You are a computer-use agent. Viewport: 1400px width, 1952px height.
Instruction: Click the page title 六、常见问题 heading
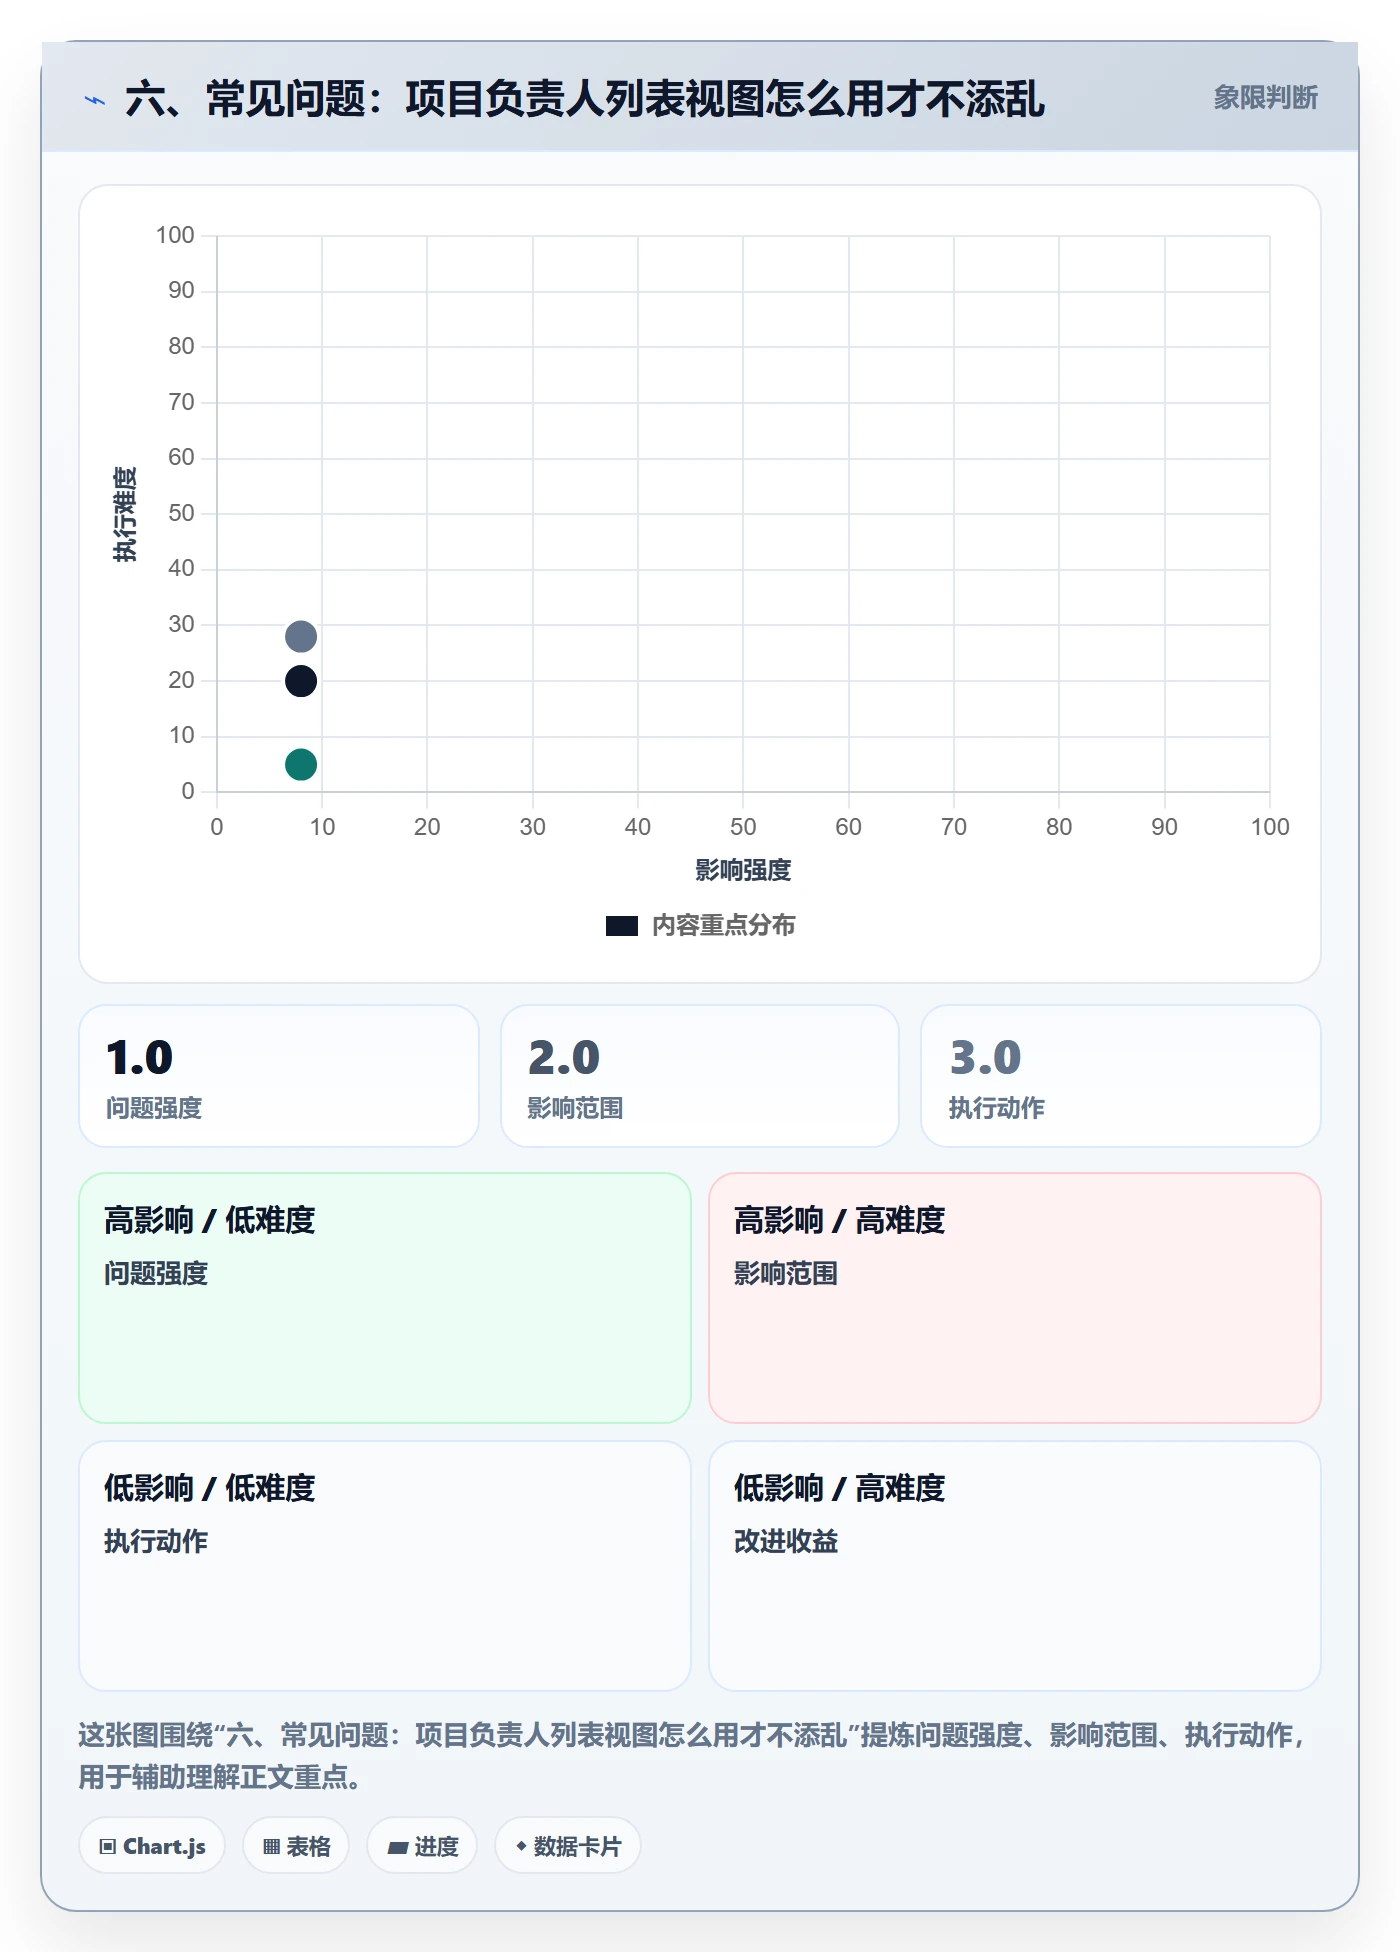pyautogui.click(x=585, y=99)
